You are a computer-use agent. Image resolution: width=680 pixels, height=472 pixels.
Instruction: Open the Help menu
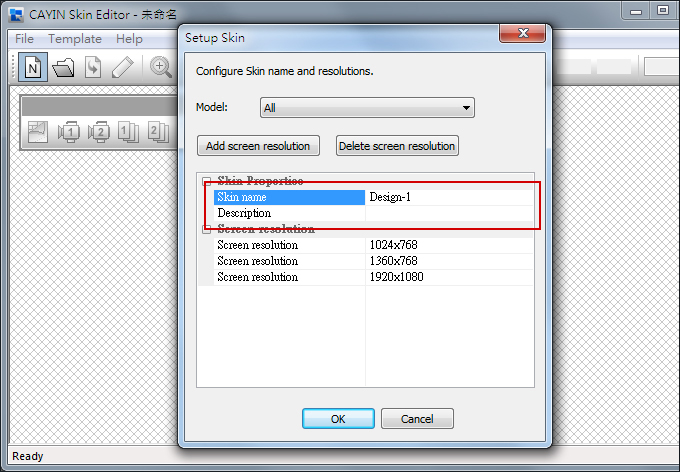coord(129,39)
